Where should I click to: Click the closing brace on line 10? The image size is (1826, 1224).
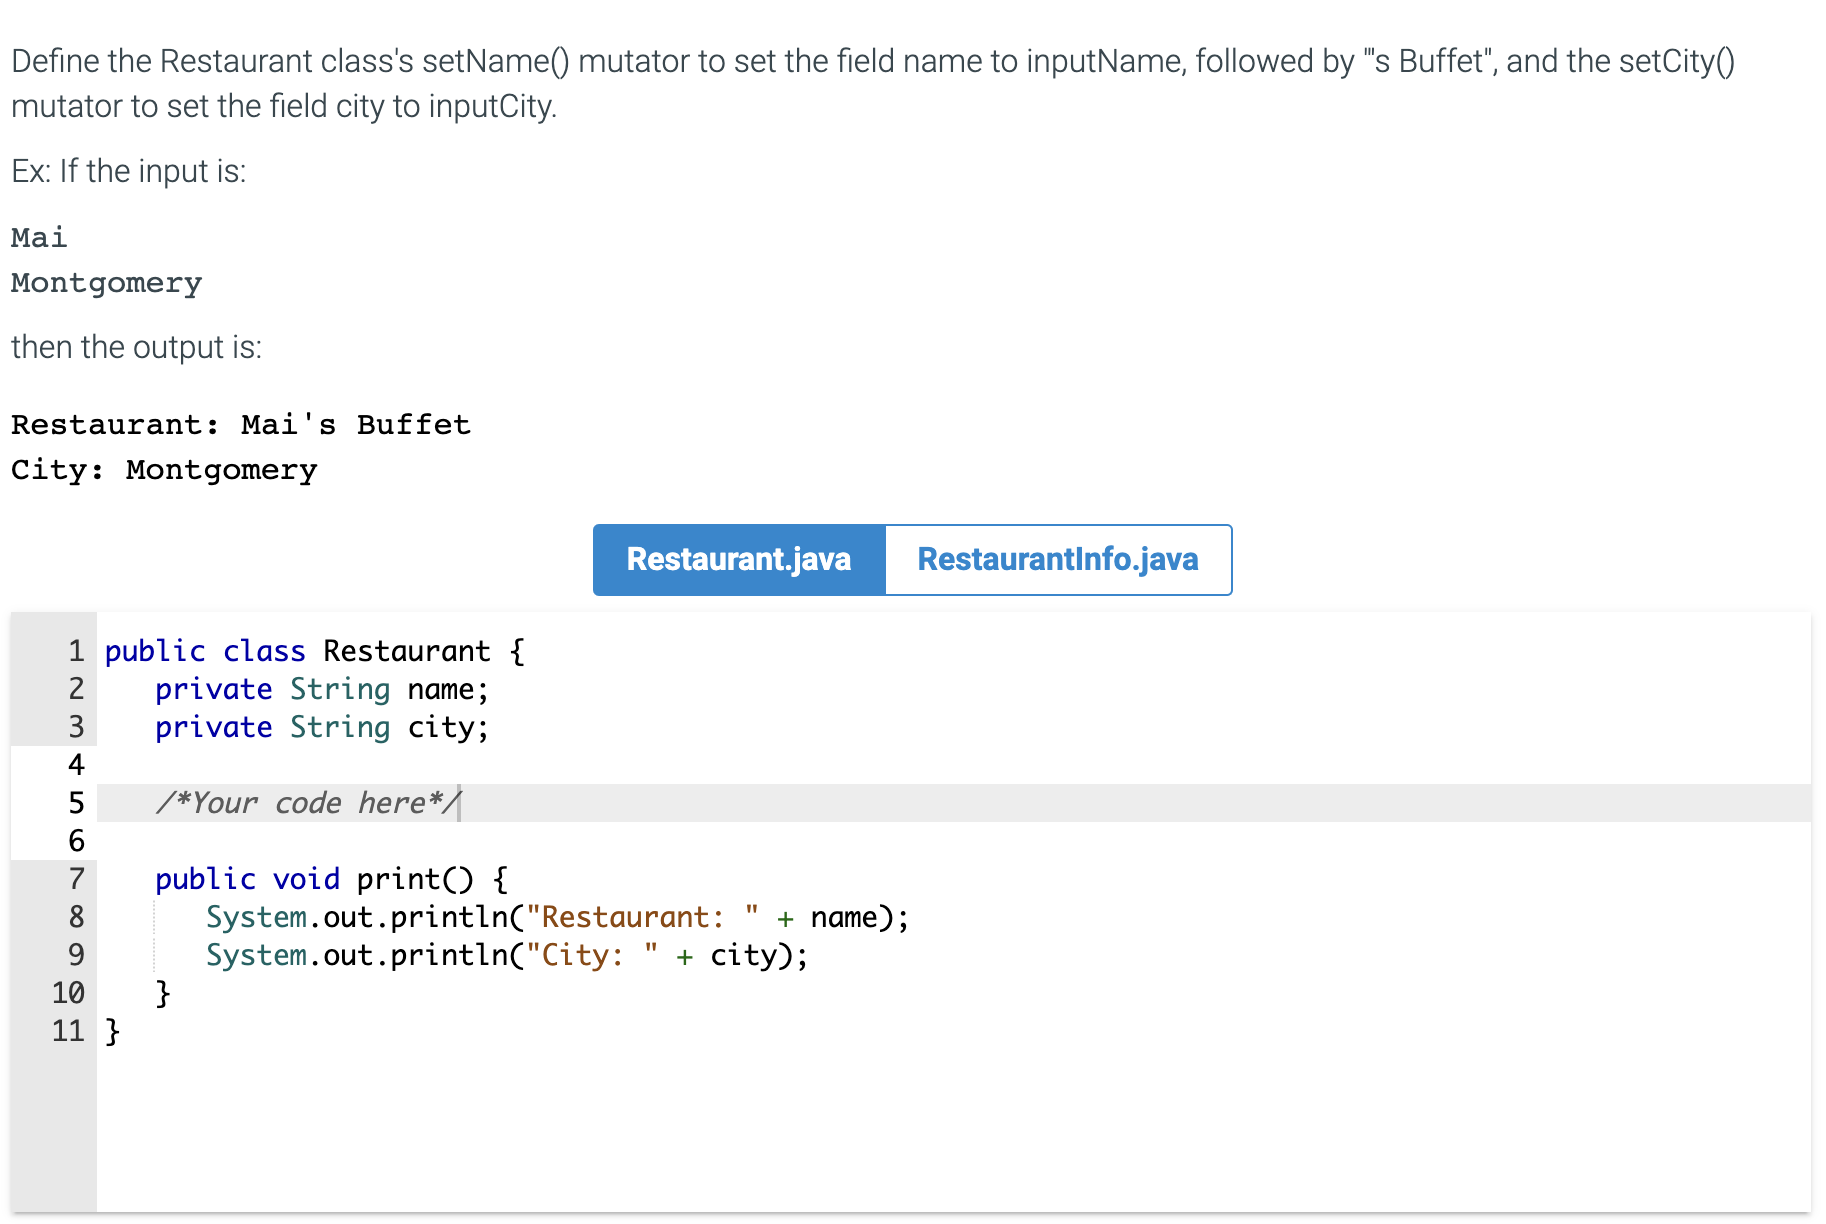click(x=162, y=993)
